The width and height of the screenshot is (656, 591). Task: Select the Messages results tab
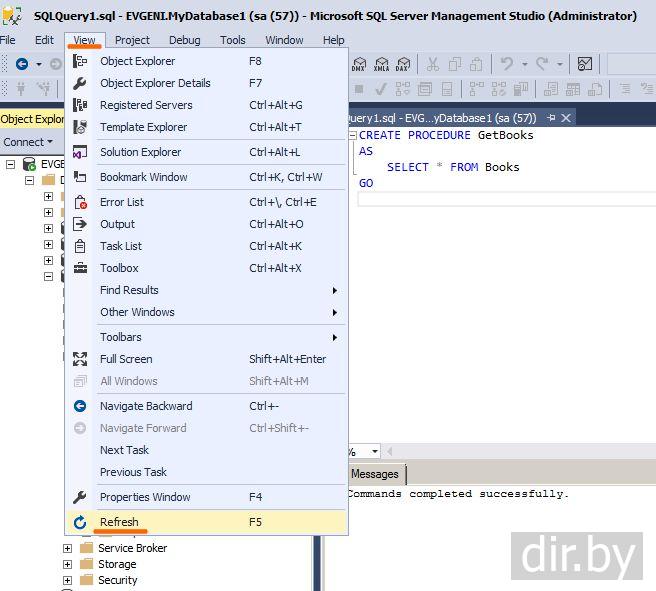pos(375,474)
